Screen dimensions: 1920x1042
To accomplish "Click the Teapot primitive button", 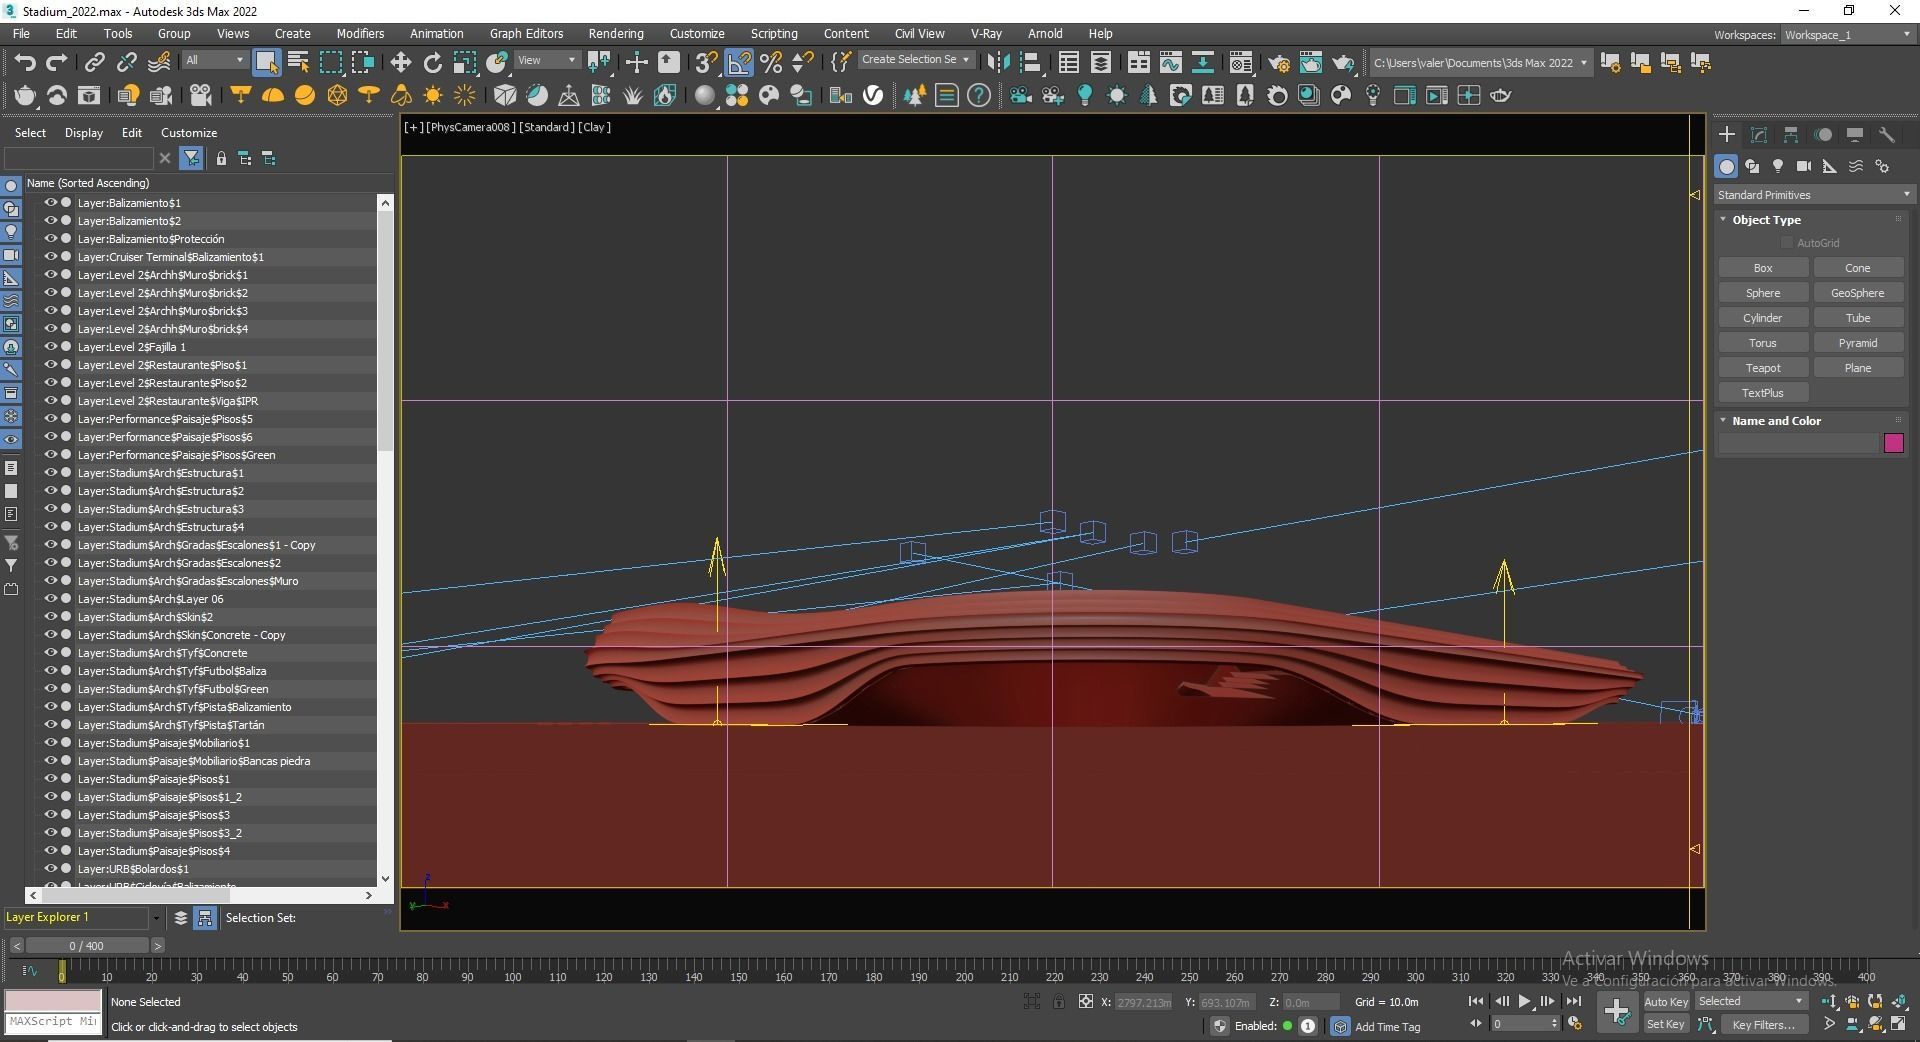I will click(1762, 368).
